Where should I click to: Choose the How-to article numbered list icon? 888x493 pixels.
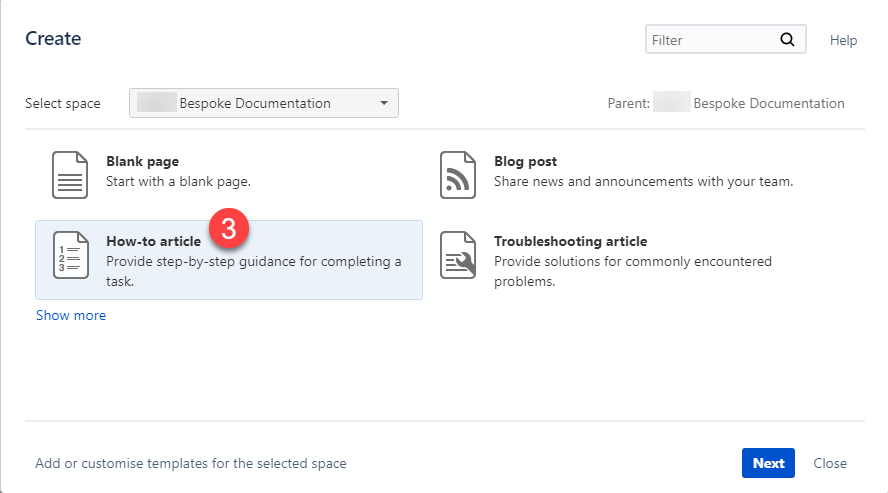coord(70,255)
